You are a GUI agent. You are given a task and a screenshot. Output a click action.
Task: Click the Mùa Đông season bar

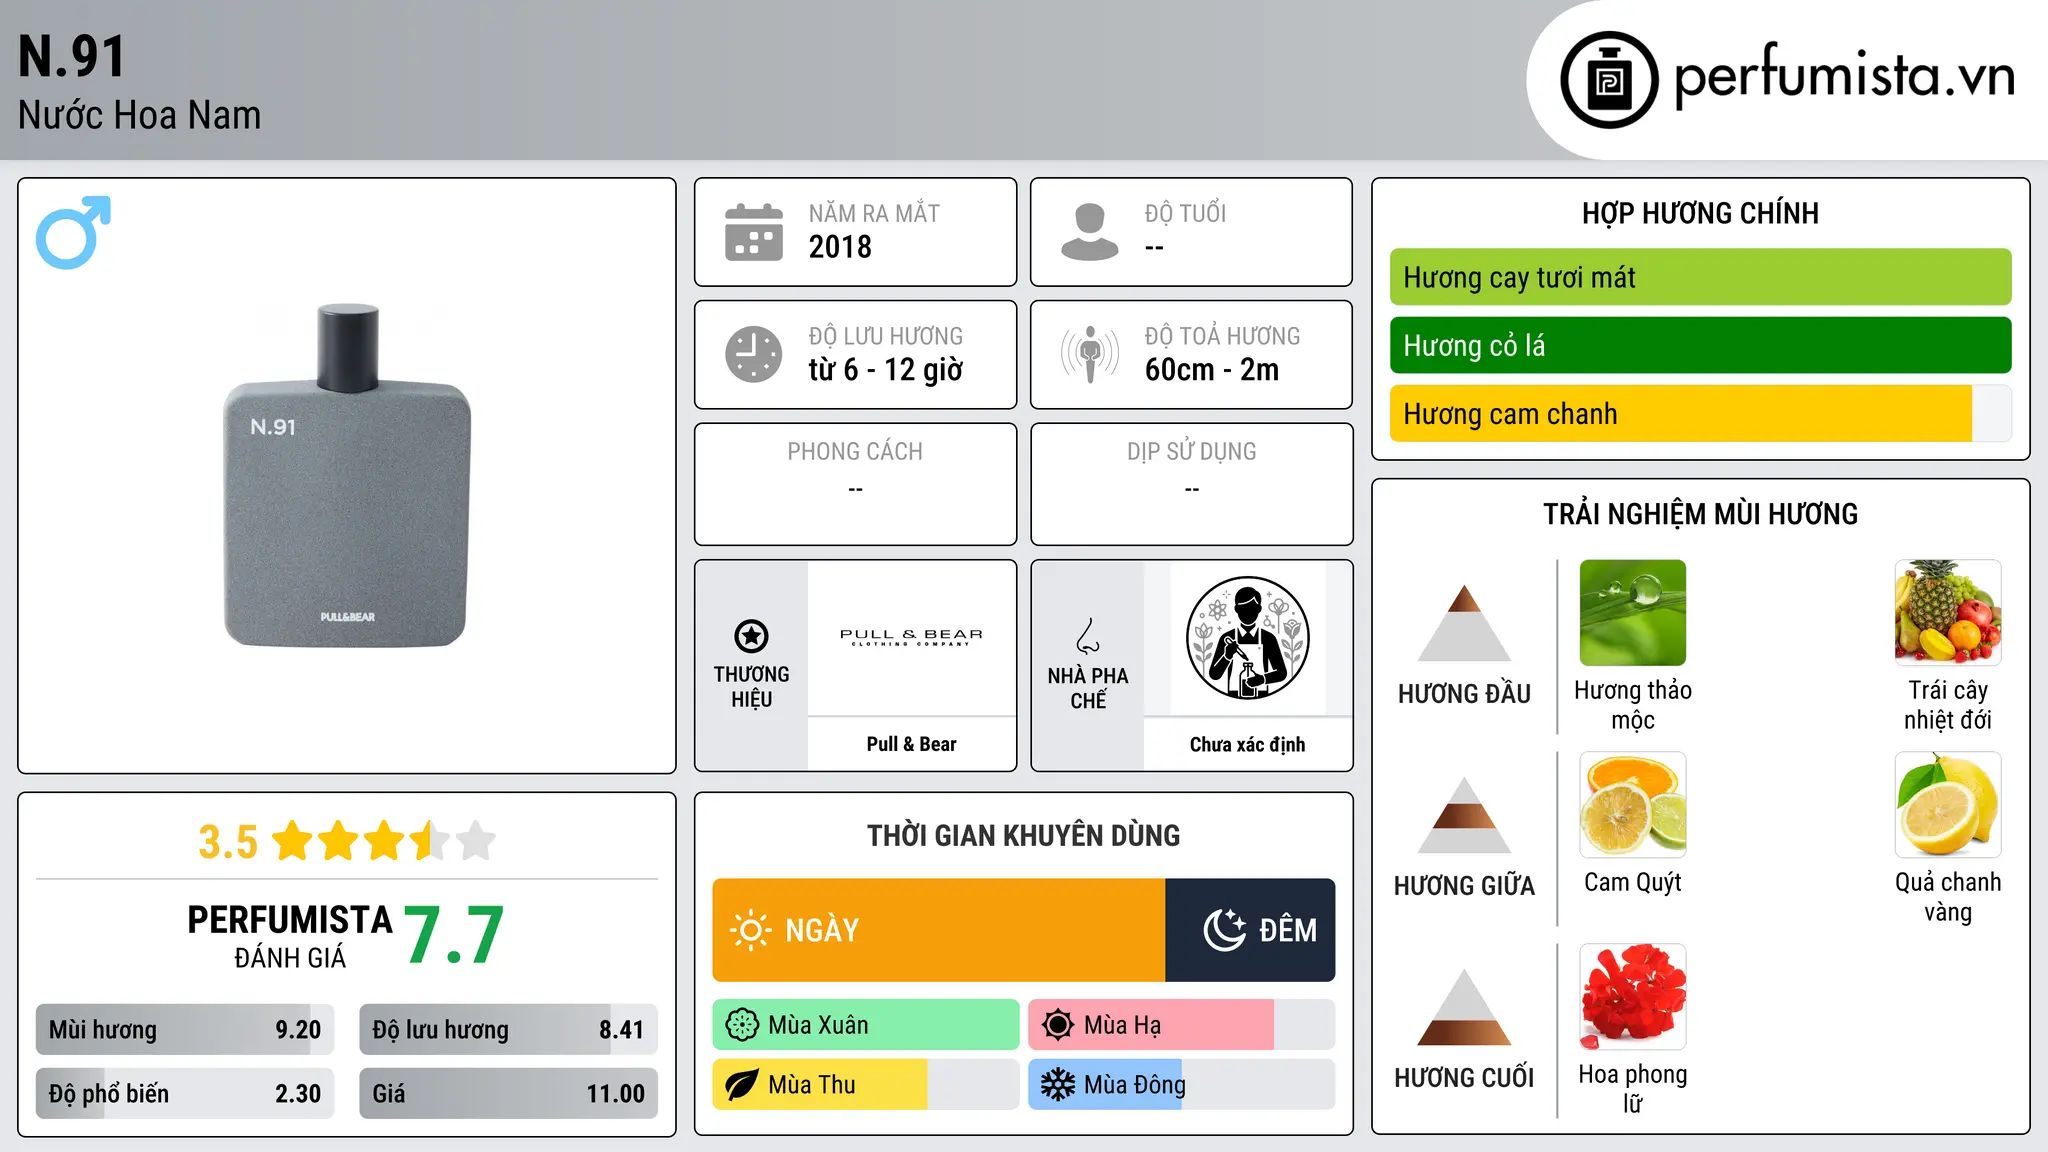tap(1182, 1085)
